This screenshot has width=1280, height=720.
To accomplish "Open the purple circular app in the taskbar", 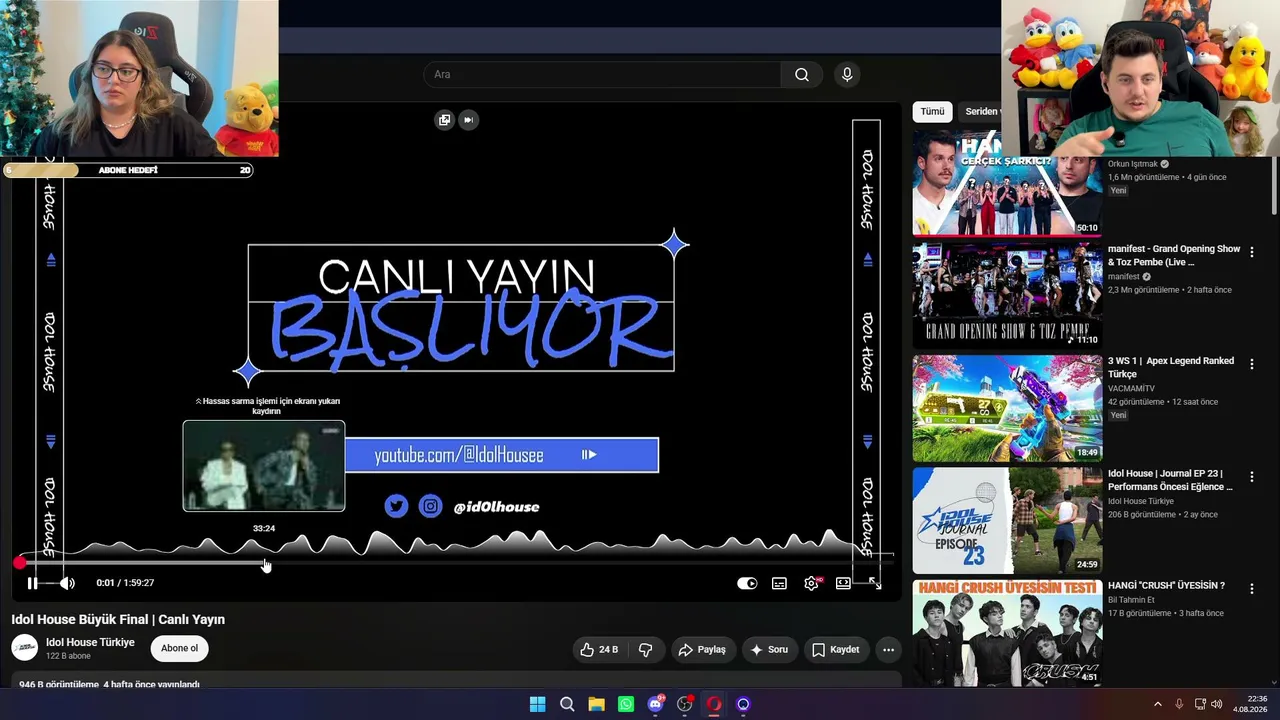I will tap(743, 704).
